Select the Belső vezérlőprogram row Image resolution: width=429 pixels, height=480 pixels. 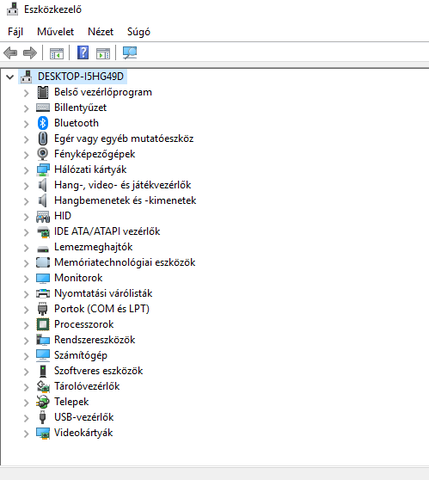click(103, 92)
